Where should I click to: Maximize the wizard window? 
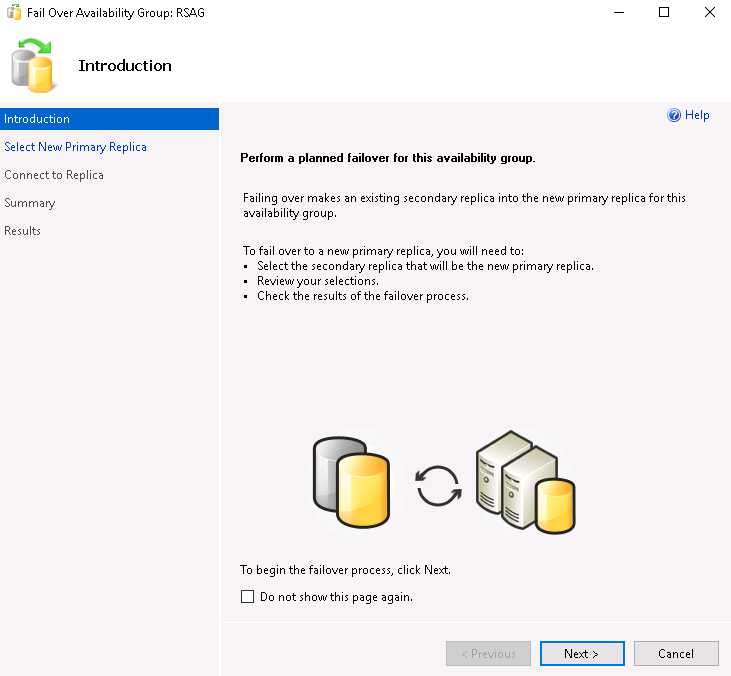[x=664, y=13]
